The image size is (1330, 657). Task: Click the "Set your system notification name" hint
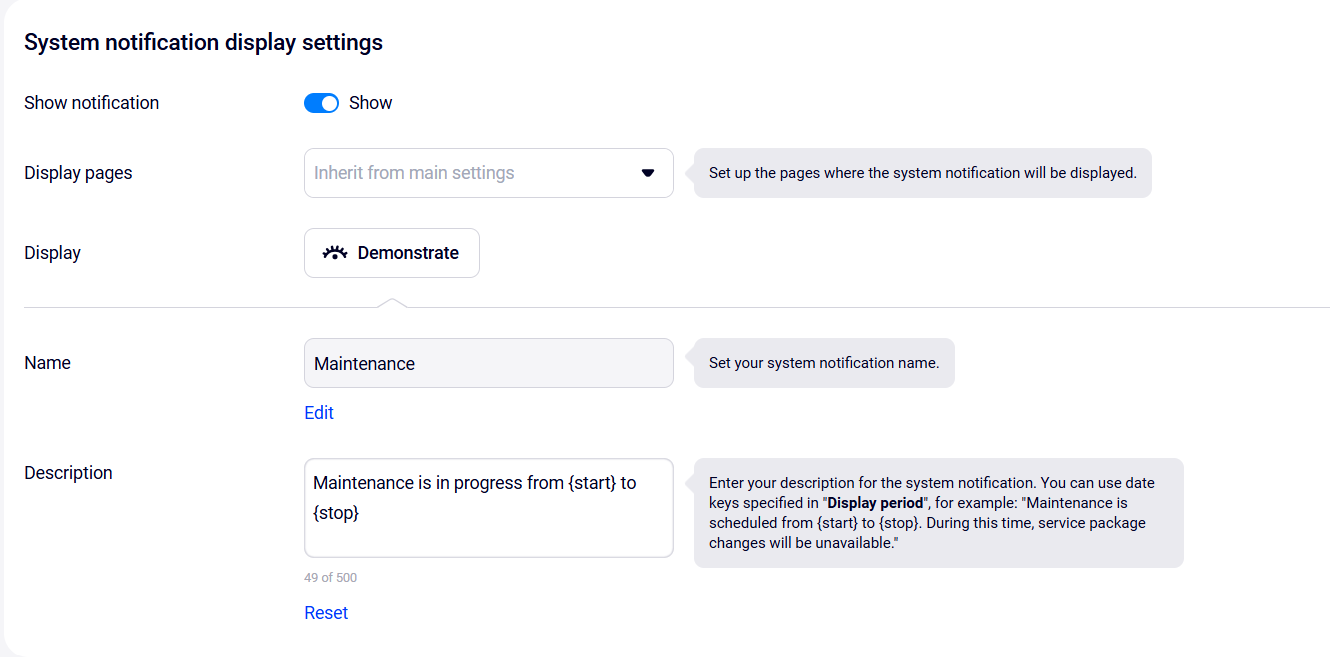pos(824,363)
